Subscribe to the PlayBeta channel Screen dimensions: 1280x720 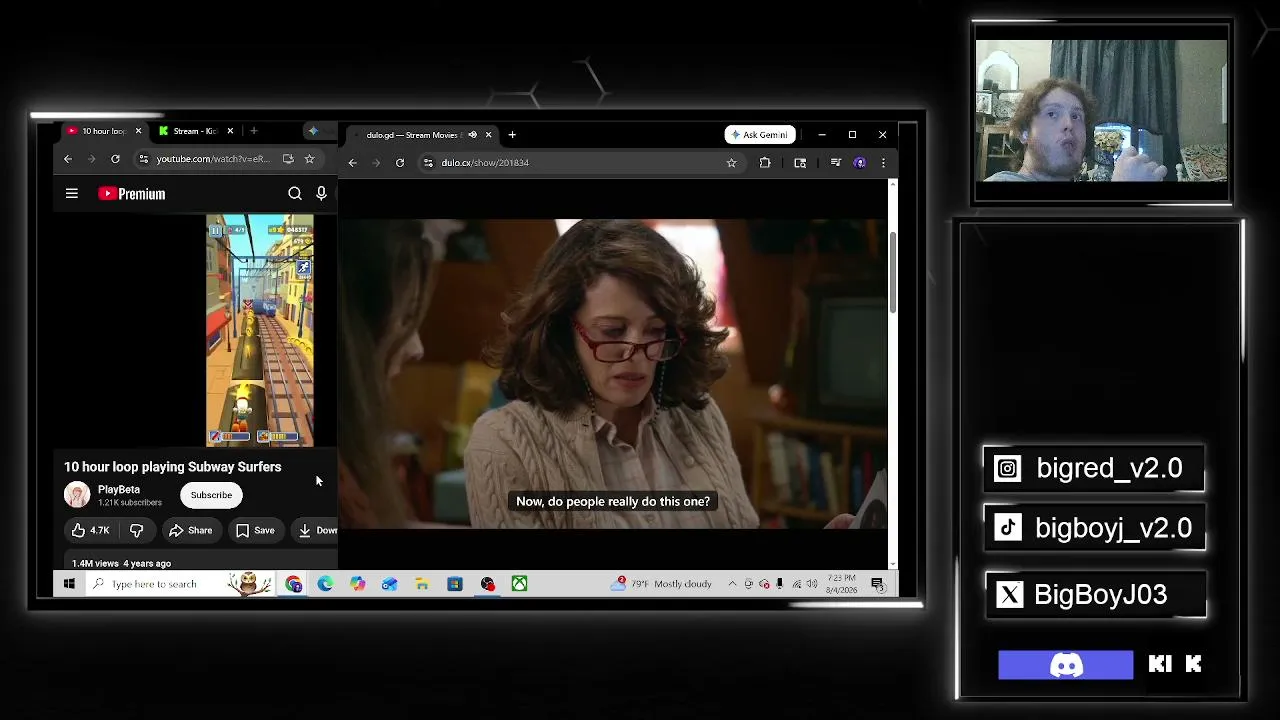click(211, 495)
